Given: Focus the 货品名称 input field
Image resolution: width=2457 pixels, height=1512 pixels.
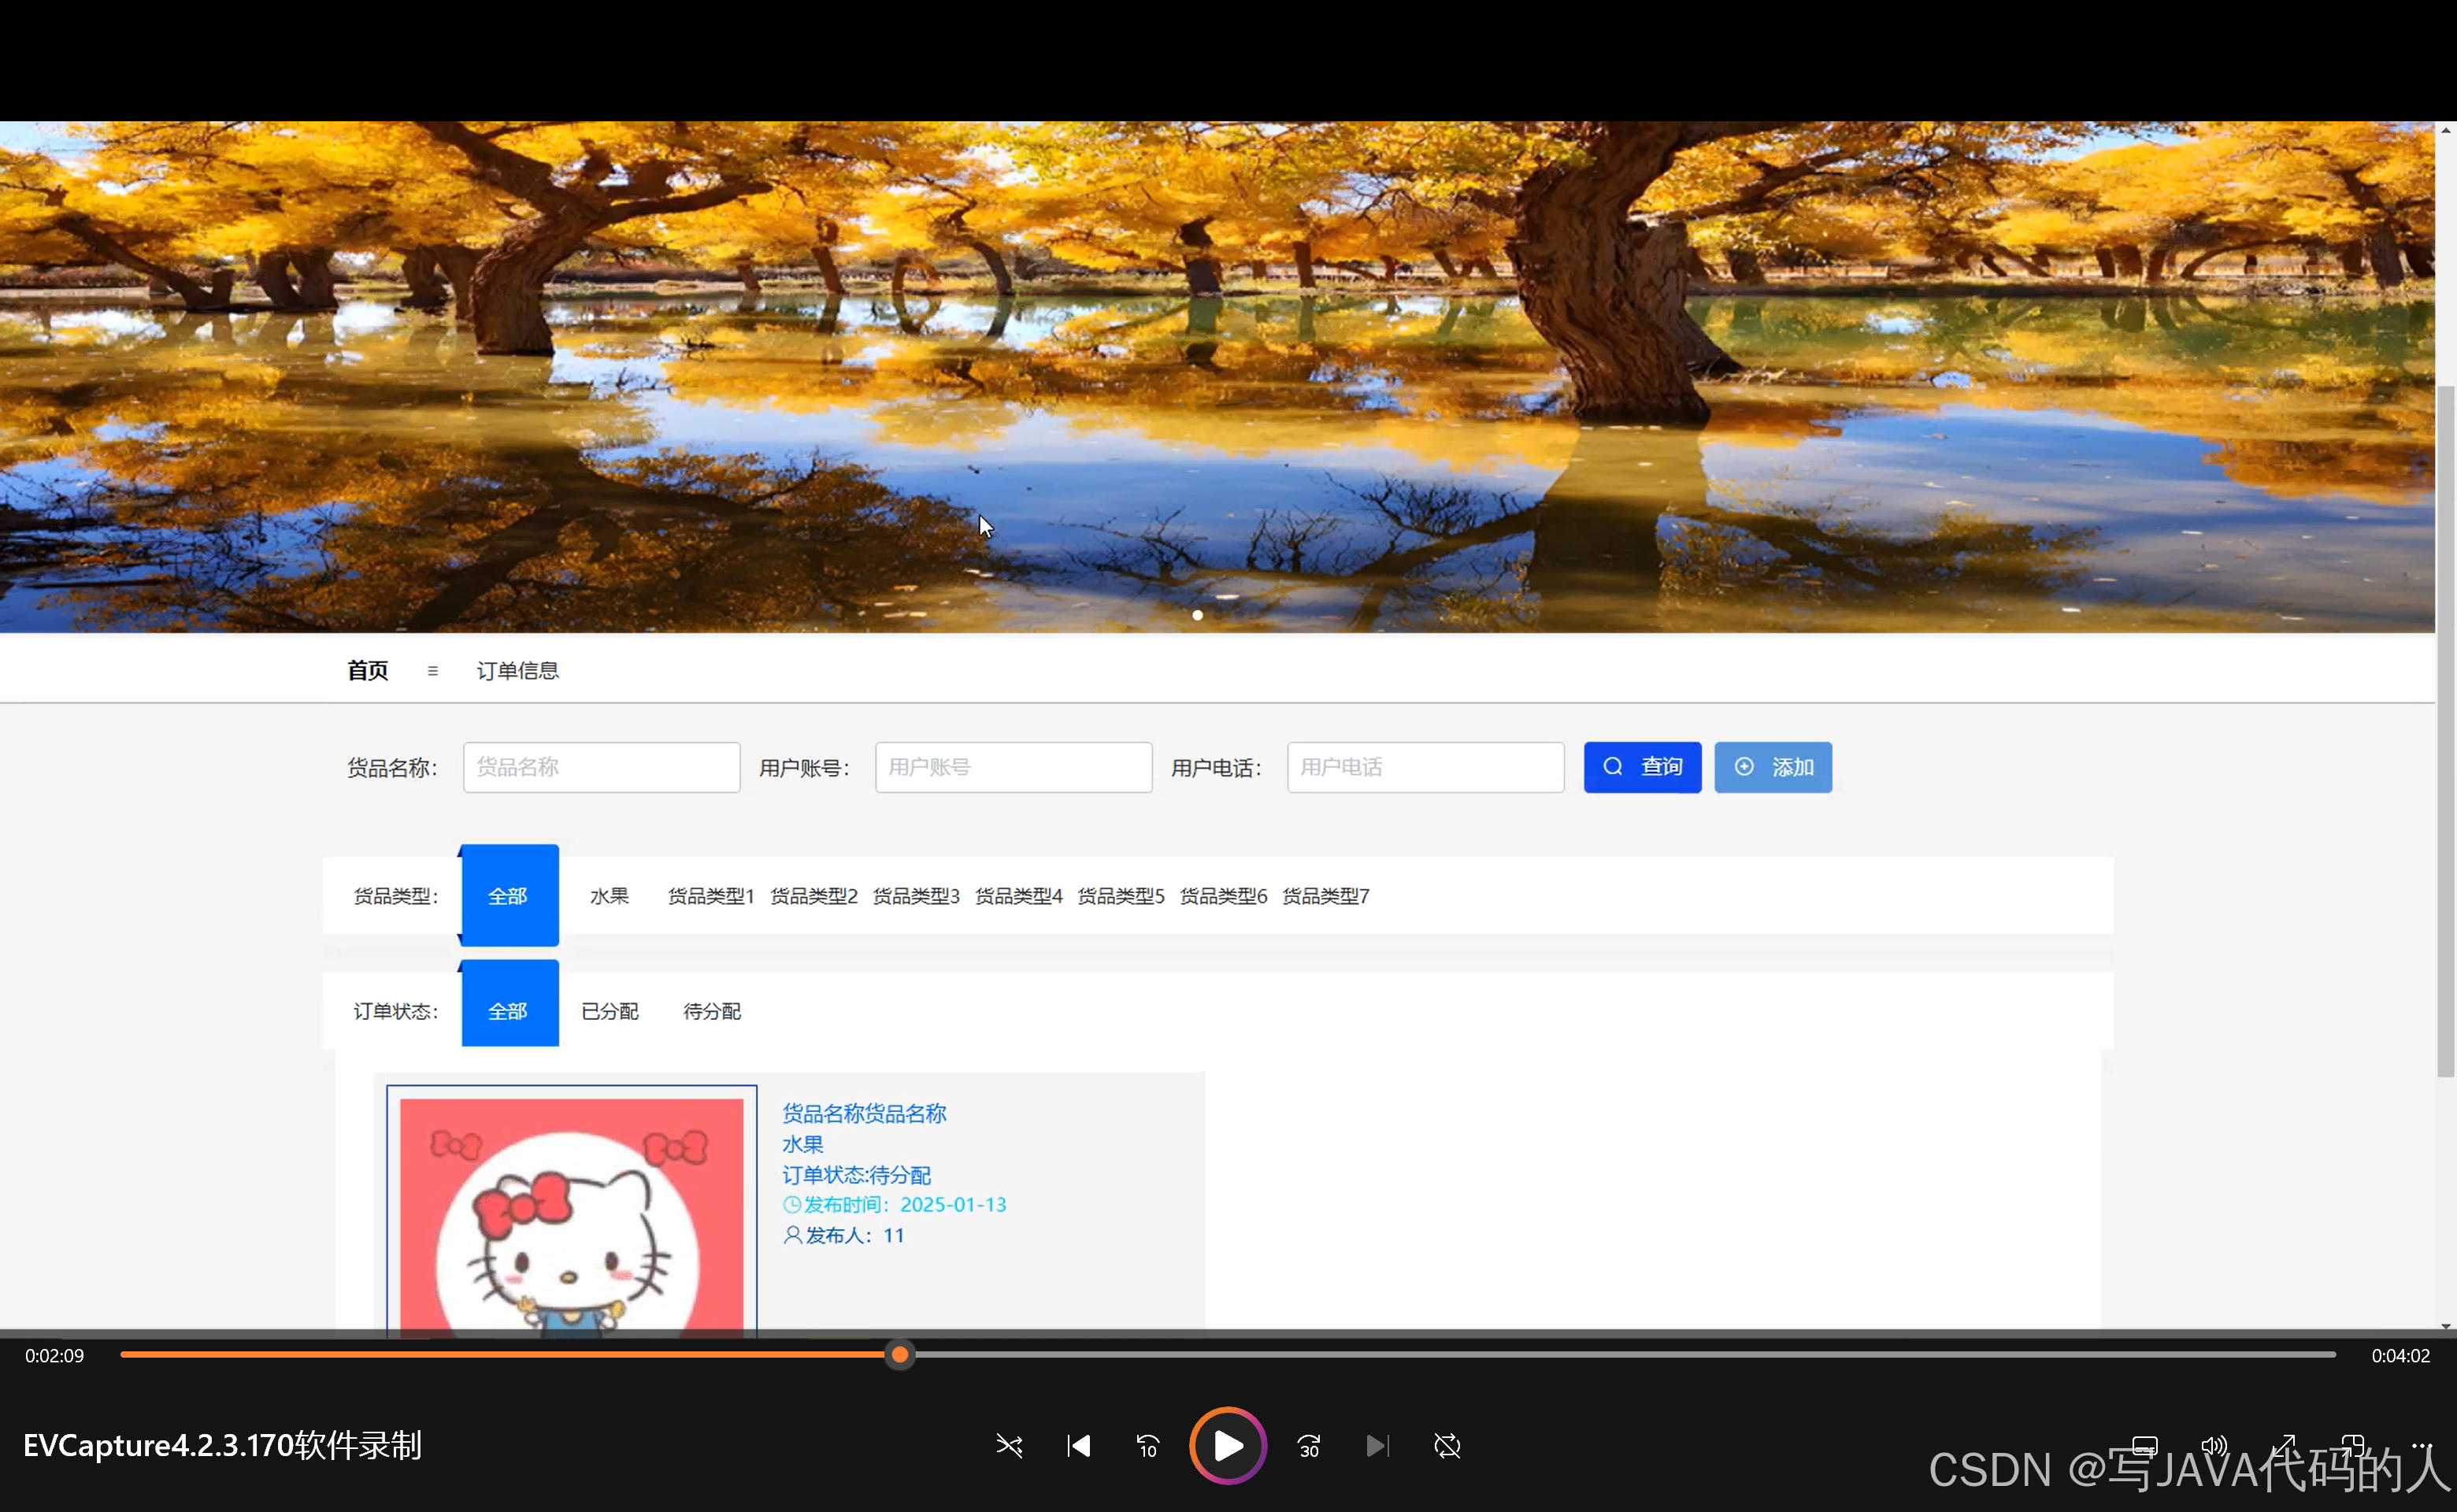Looking at the screenshot, I should (601, 767).
